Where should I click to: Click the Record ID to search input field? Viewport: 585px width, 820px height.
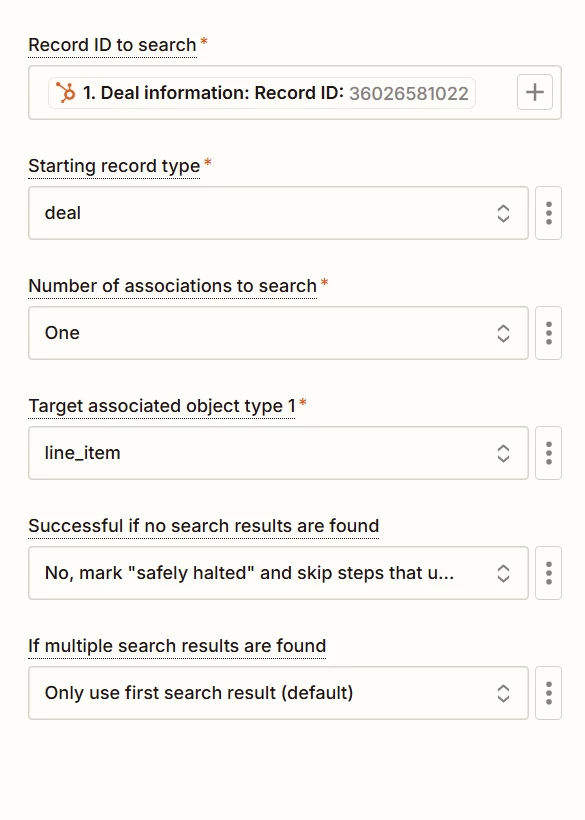[295, 93]
